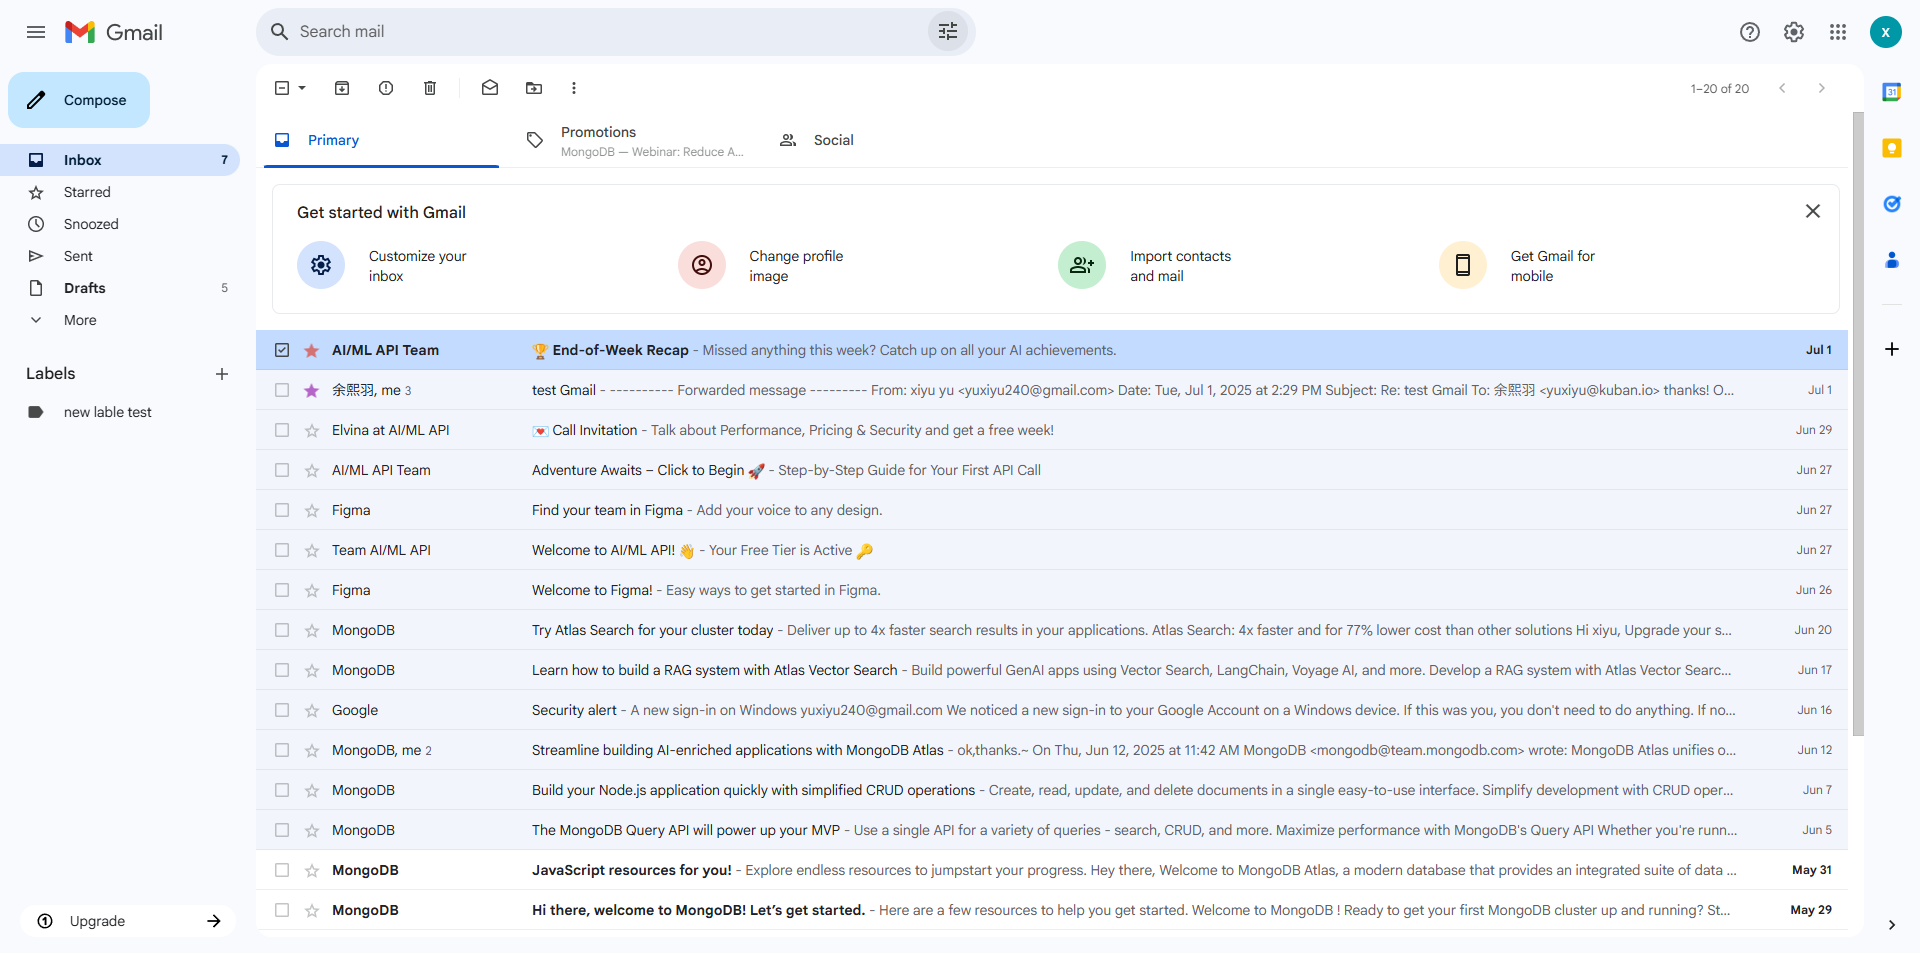Tick checkbox for Adventure Awaits email
Screen dimensions: 1920x953
(x=282, y=470)
